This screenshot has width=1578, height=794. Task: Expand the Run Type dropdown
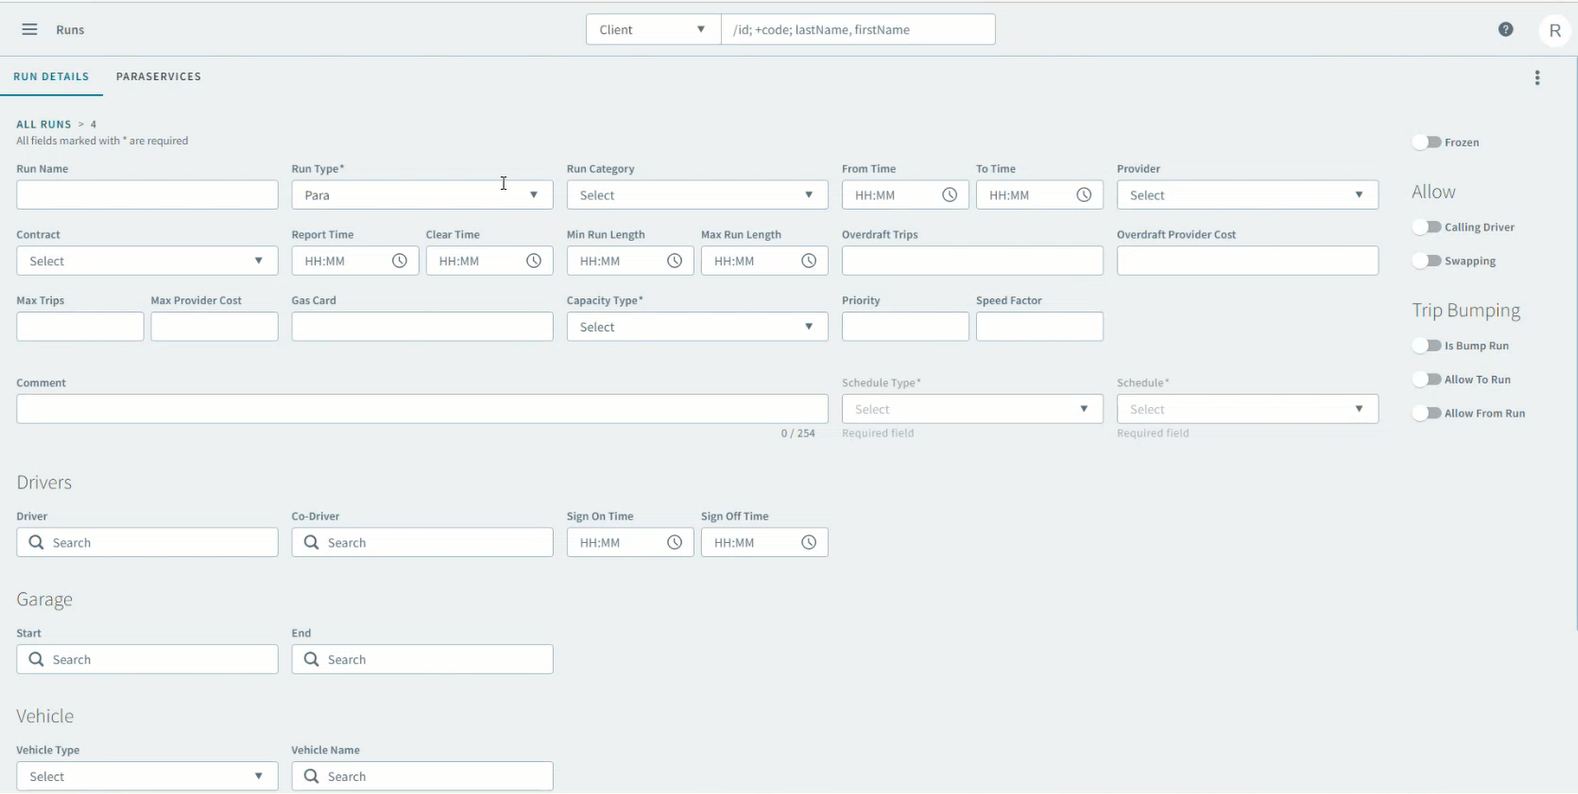pyautogui.click(x=421, y=195)
